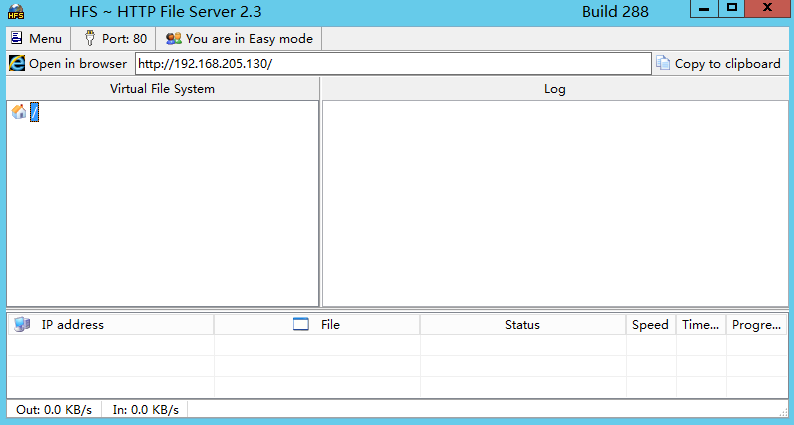Click the server URL address field
794x425 pixels.
click(x=393, y=64)
